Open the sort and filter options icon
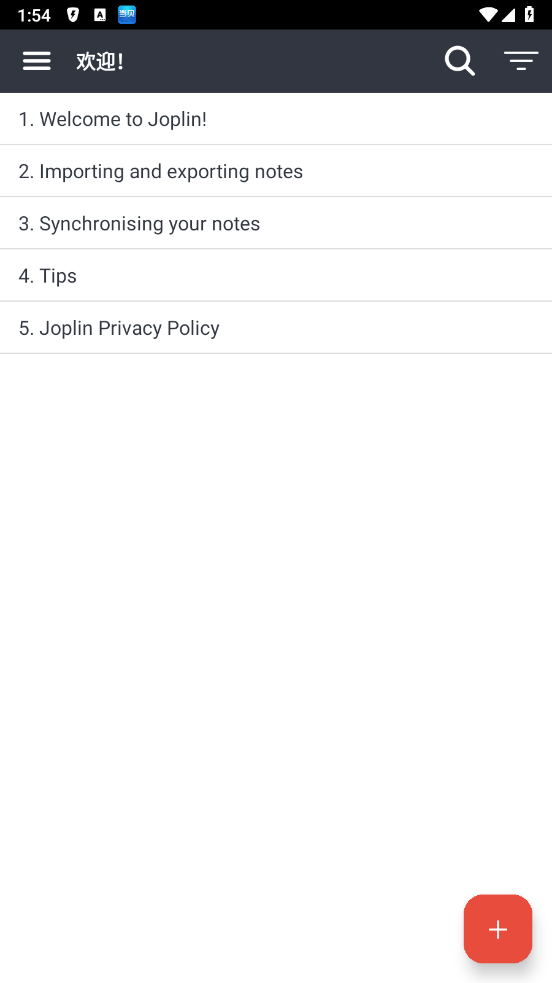 pyautogui.click(x=521, y=61)
